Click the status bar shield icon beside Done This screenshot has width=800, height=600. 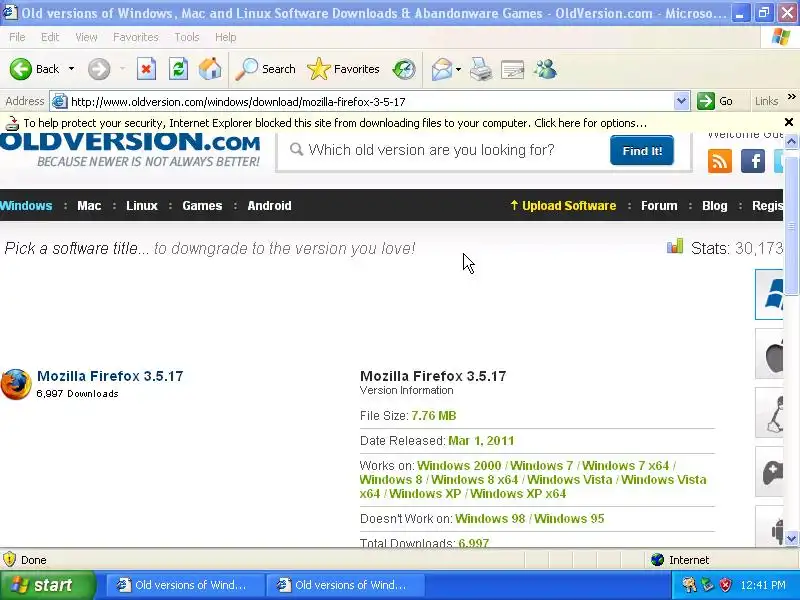[x=9, y=559]
